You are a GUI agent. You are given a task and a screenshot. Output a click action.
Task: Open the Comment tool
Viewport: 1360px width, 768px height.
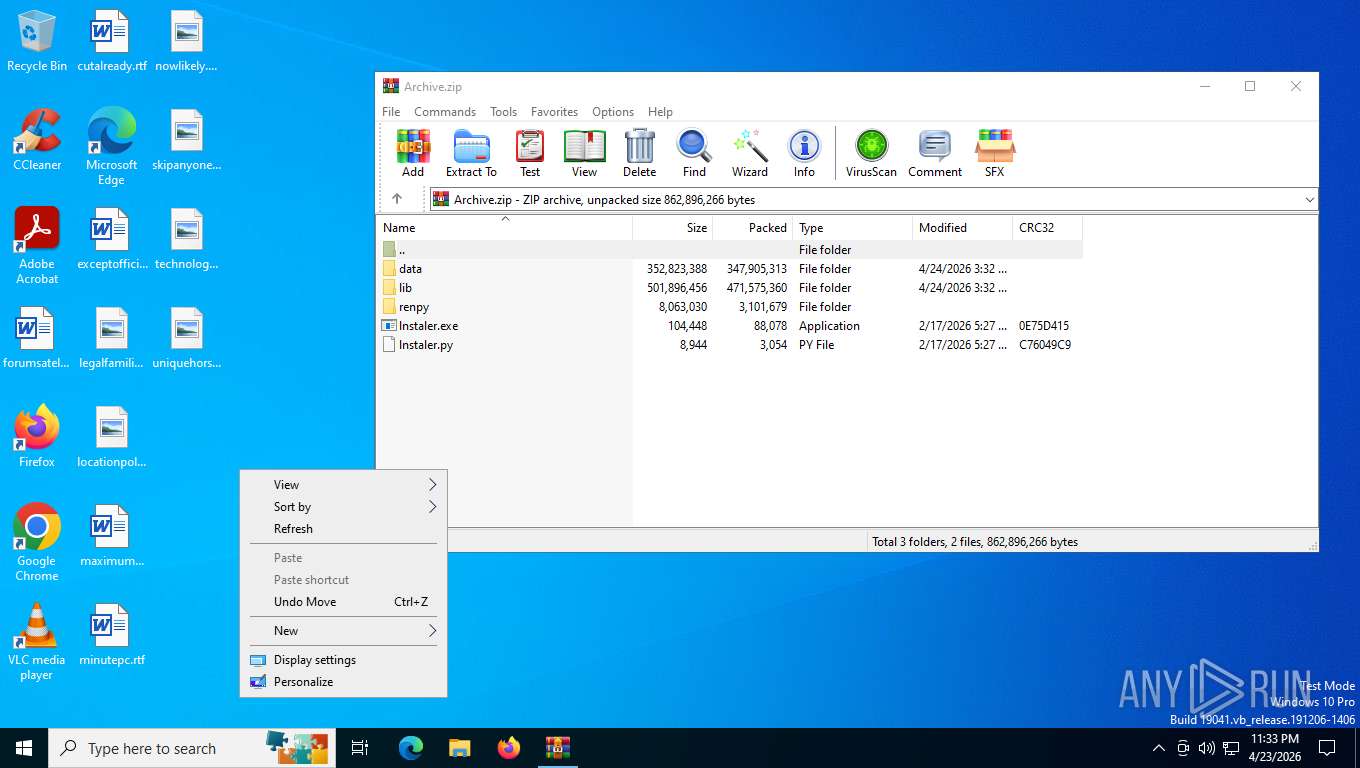pos(935,153)
